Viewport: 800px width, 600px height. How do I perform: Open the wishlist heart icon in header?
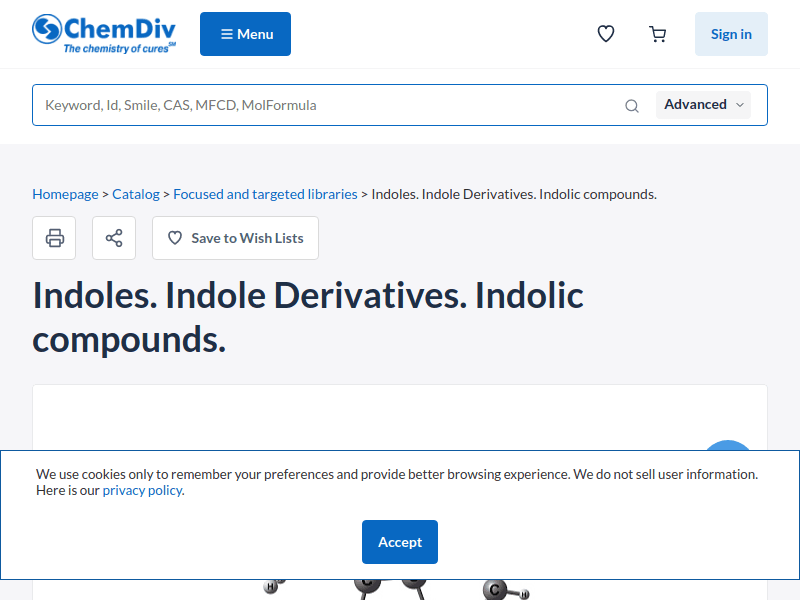coord(606,34)
